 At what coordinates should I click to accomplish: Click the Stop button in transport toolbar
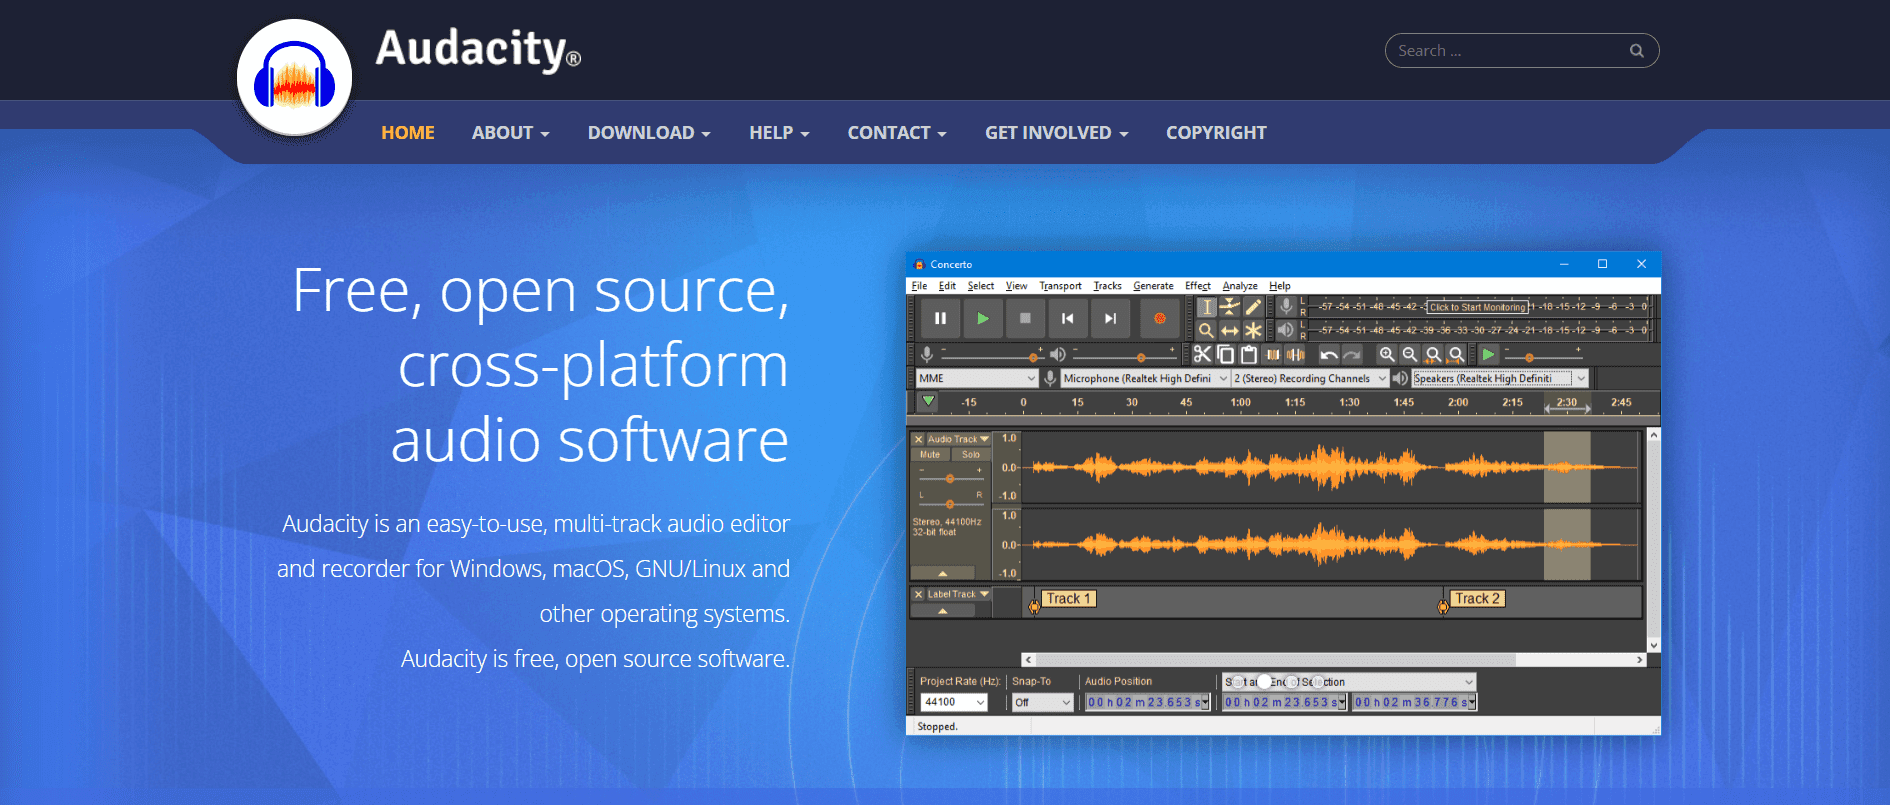tap(1025, 318)
